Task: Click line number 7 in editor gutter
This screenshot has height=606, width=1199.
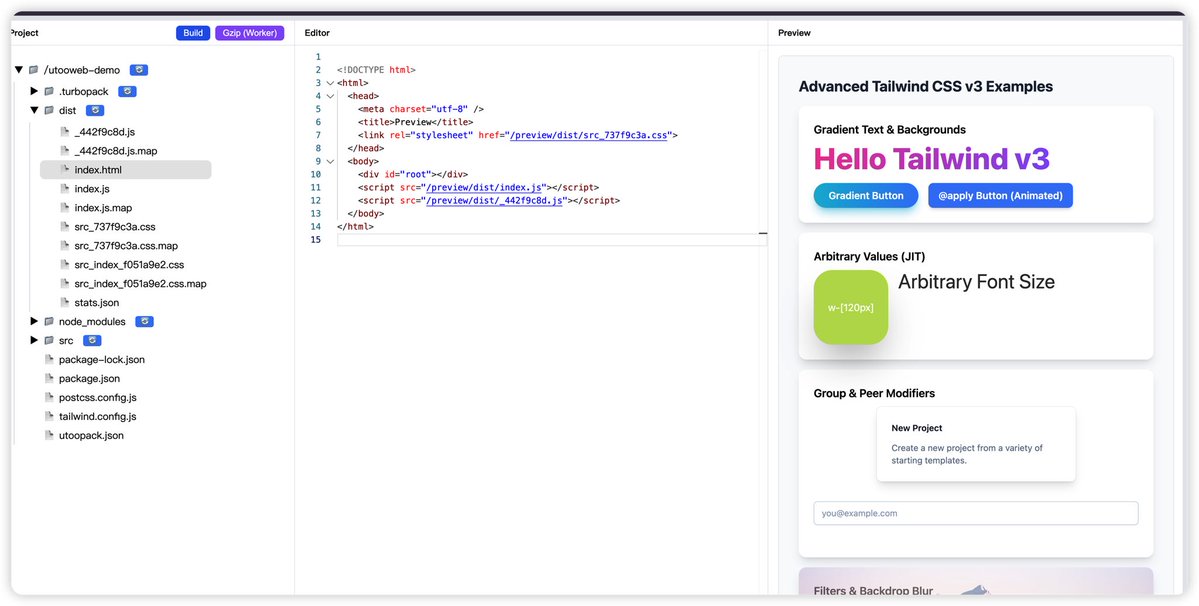Action: [x=317, y=135]
